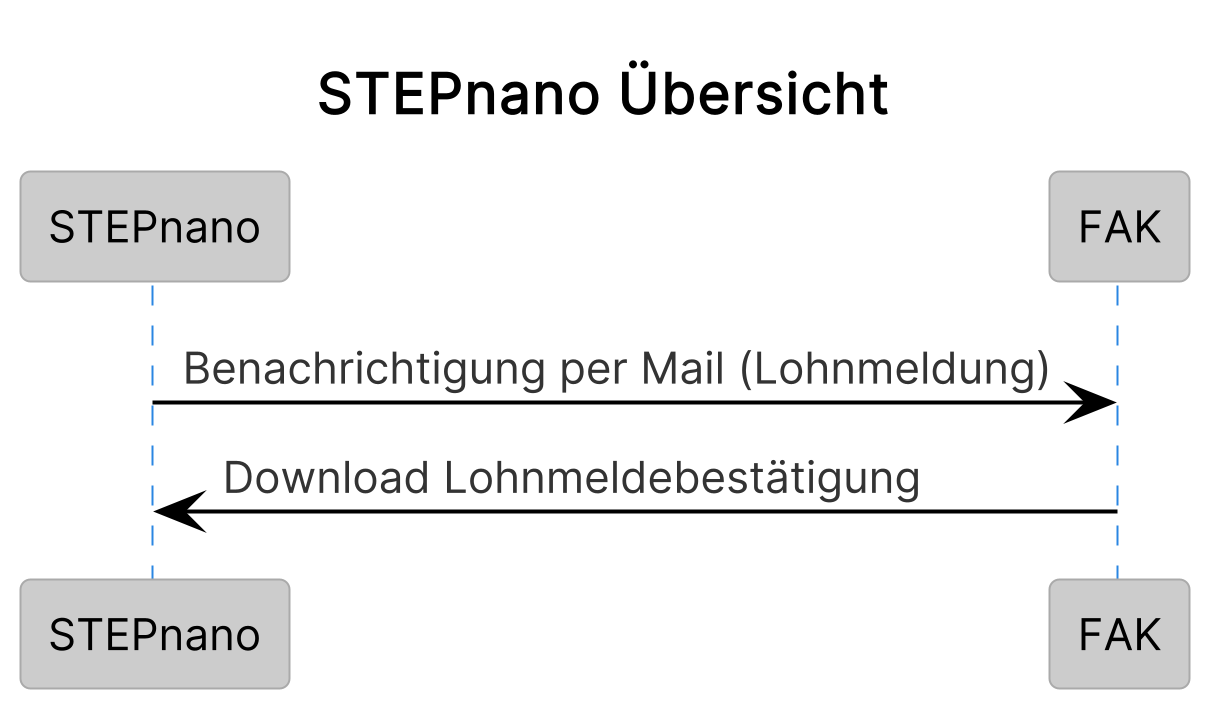The image size is (1209, 708).
Task: Click the word 'Download' in the second message
Action: click(x=326, y=478)
